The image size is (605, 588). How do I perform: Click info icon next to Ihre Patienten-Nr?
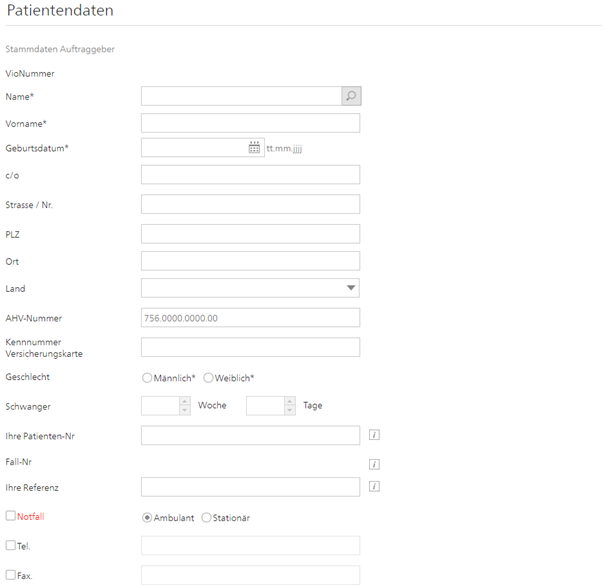pos(375,435)
